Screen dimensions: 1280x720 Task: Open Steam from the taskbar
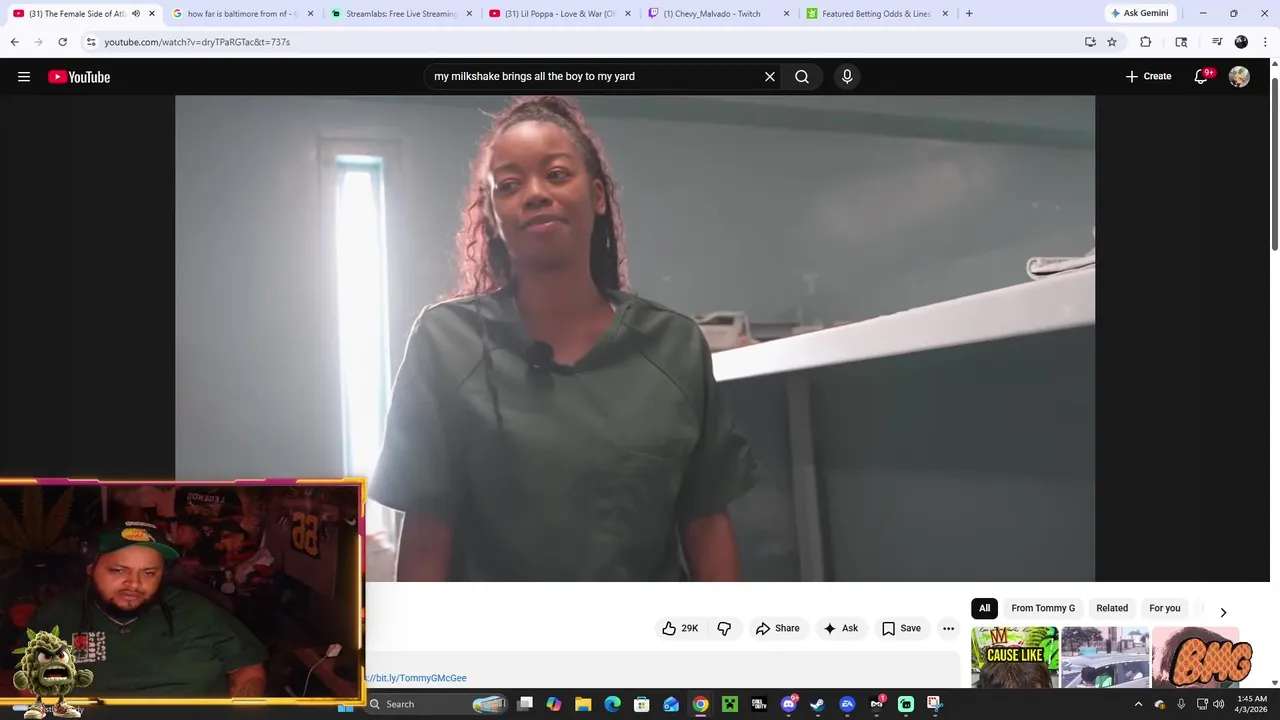[x=818, y=704]
